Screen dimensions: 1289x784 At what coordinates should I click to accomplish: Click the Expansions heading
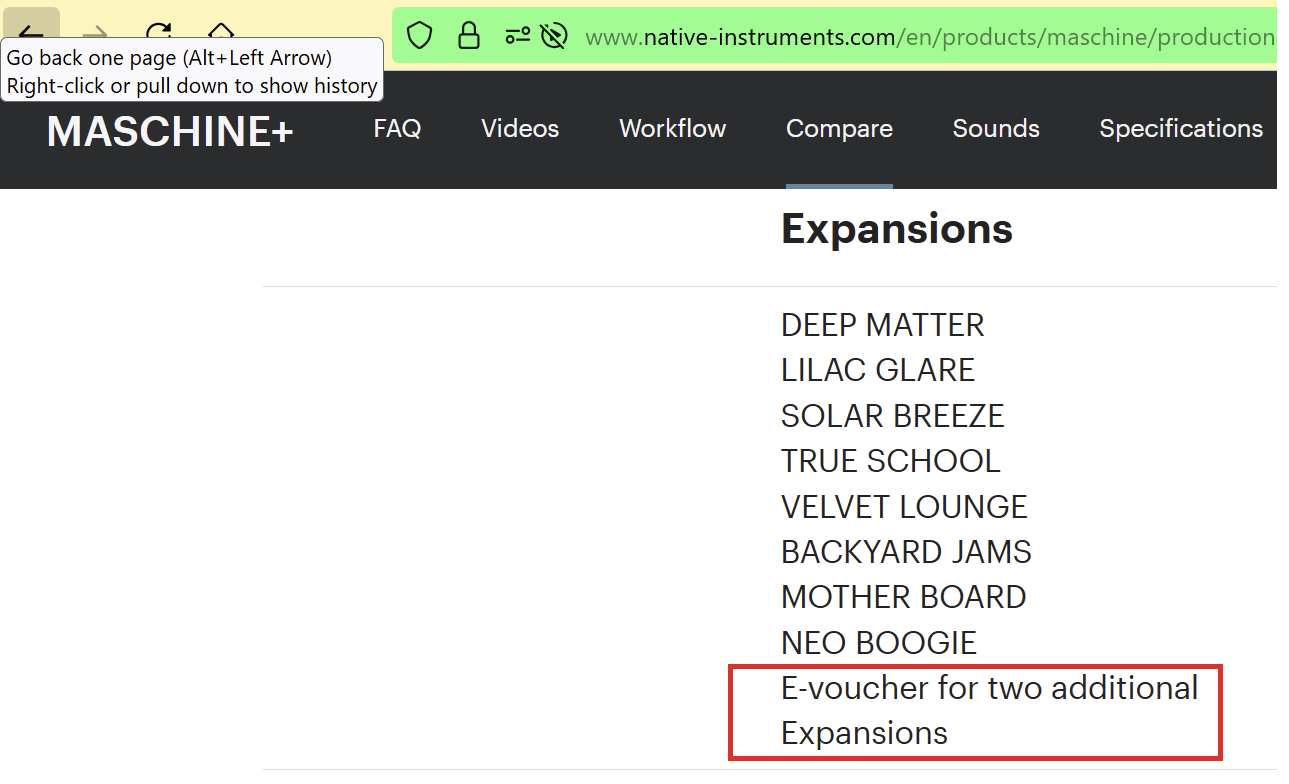897,229
